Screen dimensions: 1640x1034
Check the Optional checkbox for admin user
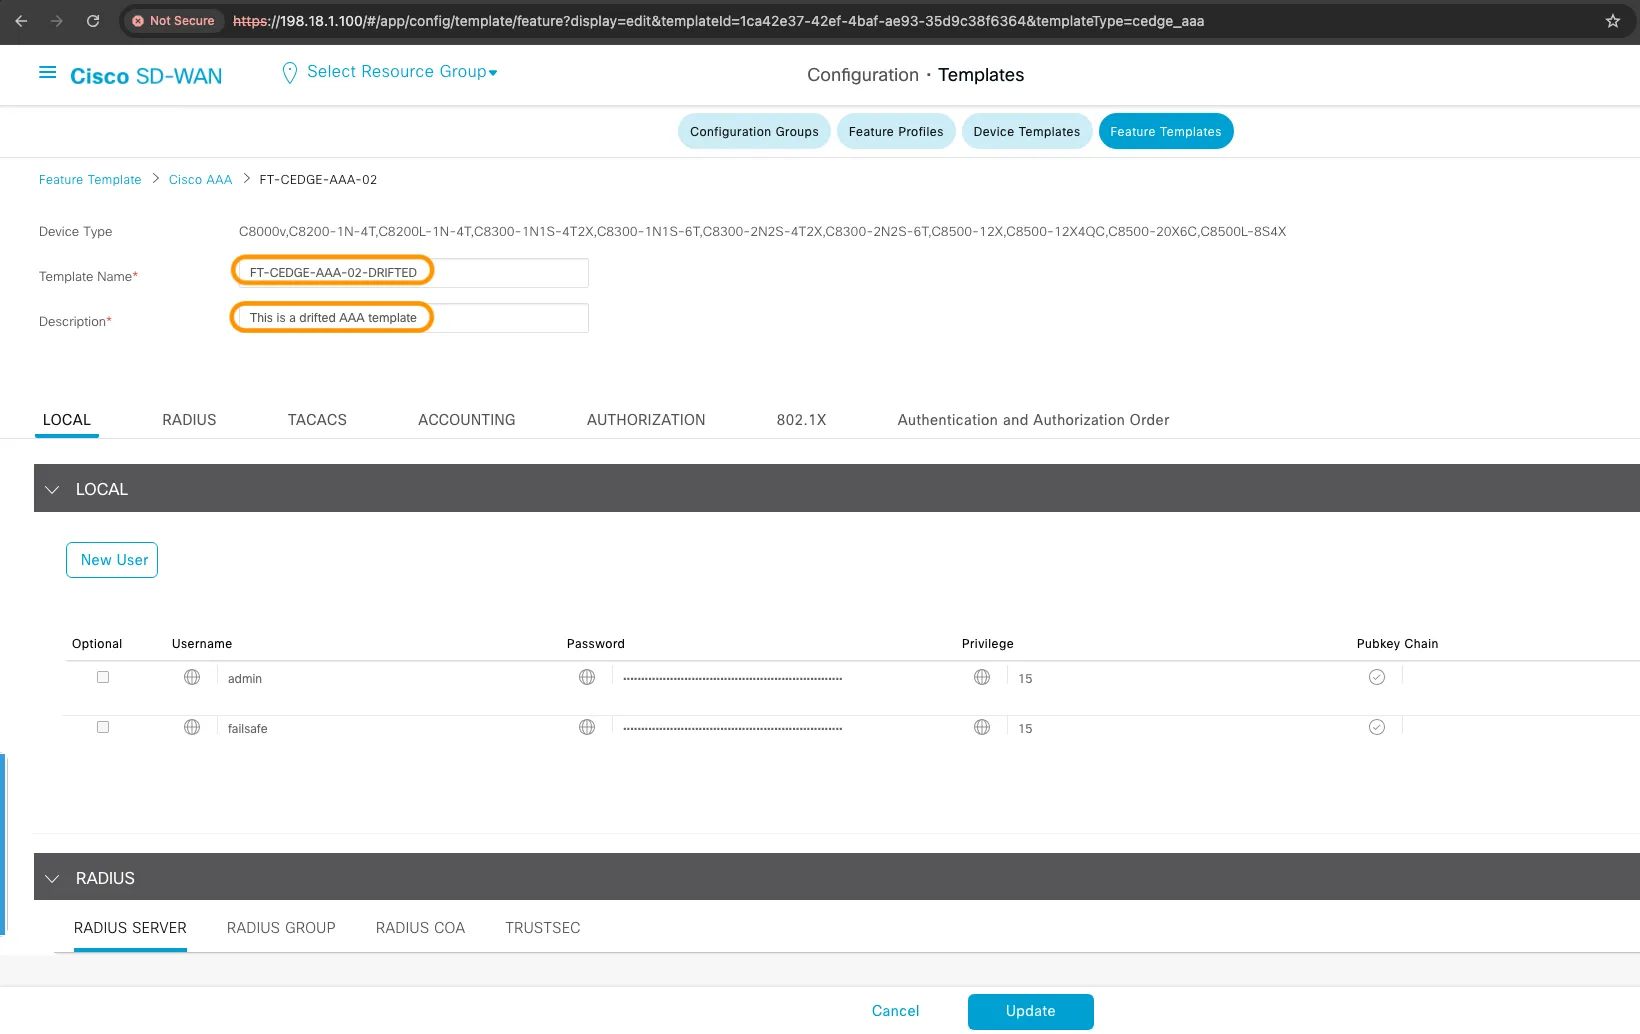tap(102, 677)
